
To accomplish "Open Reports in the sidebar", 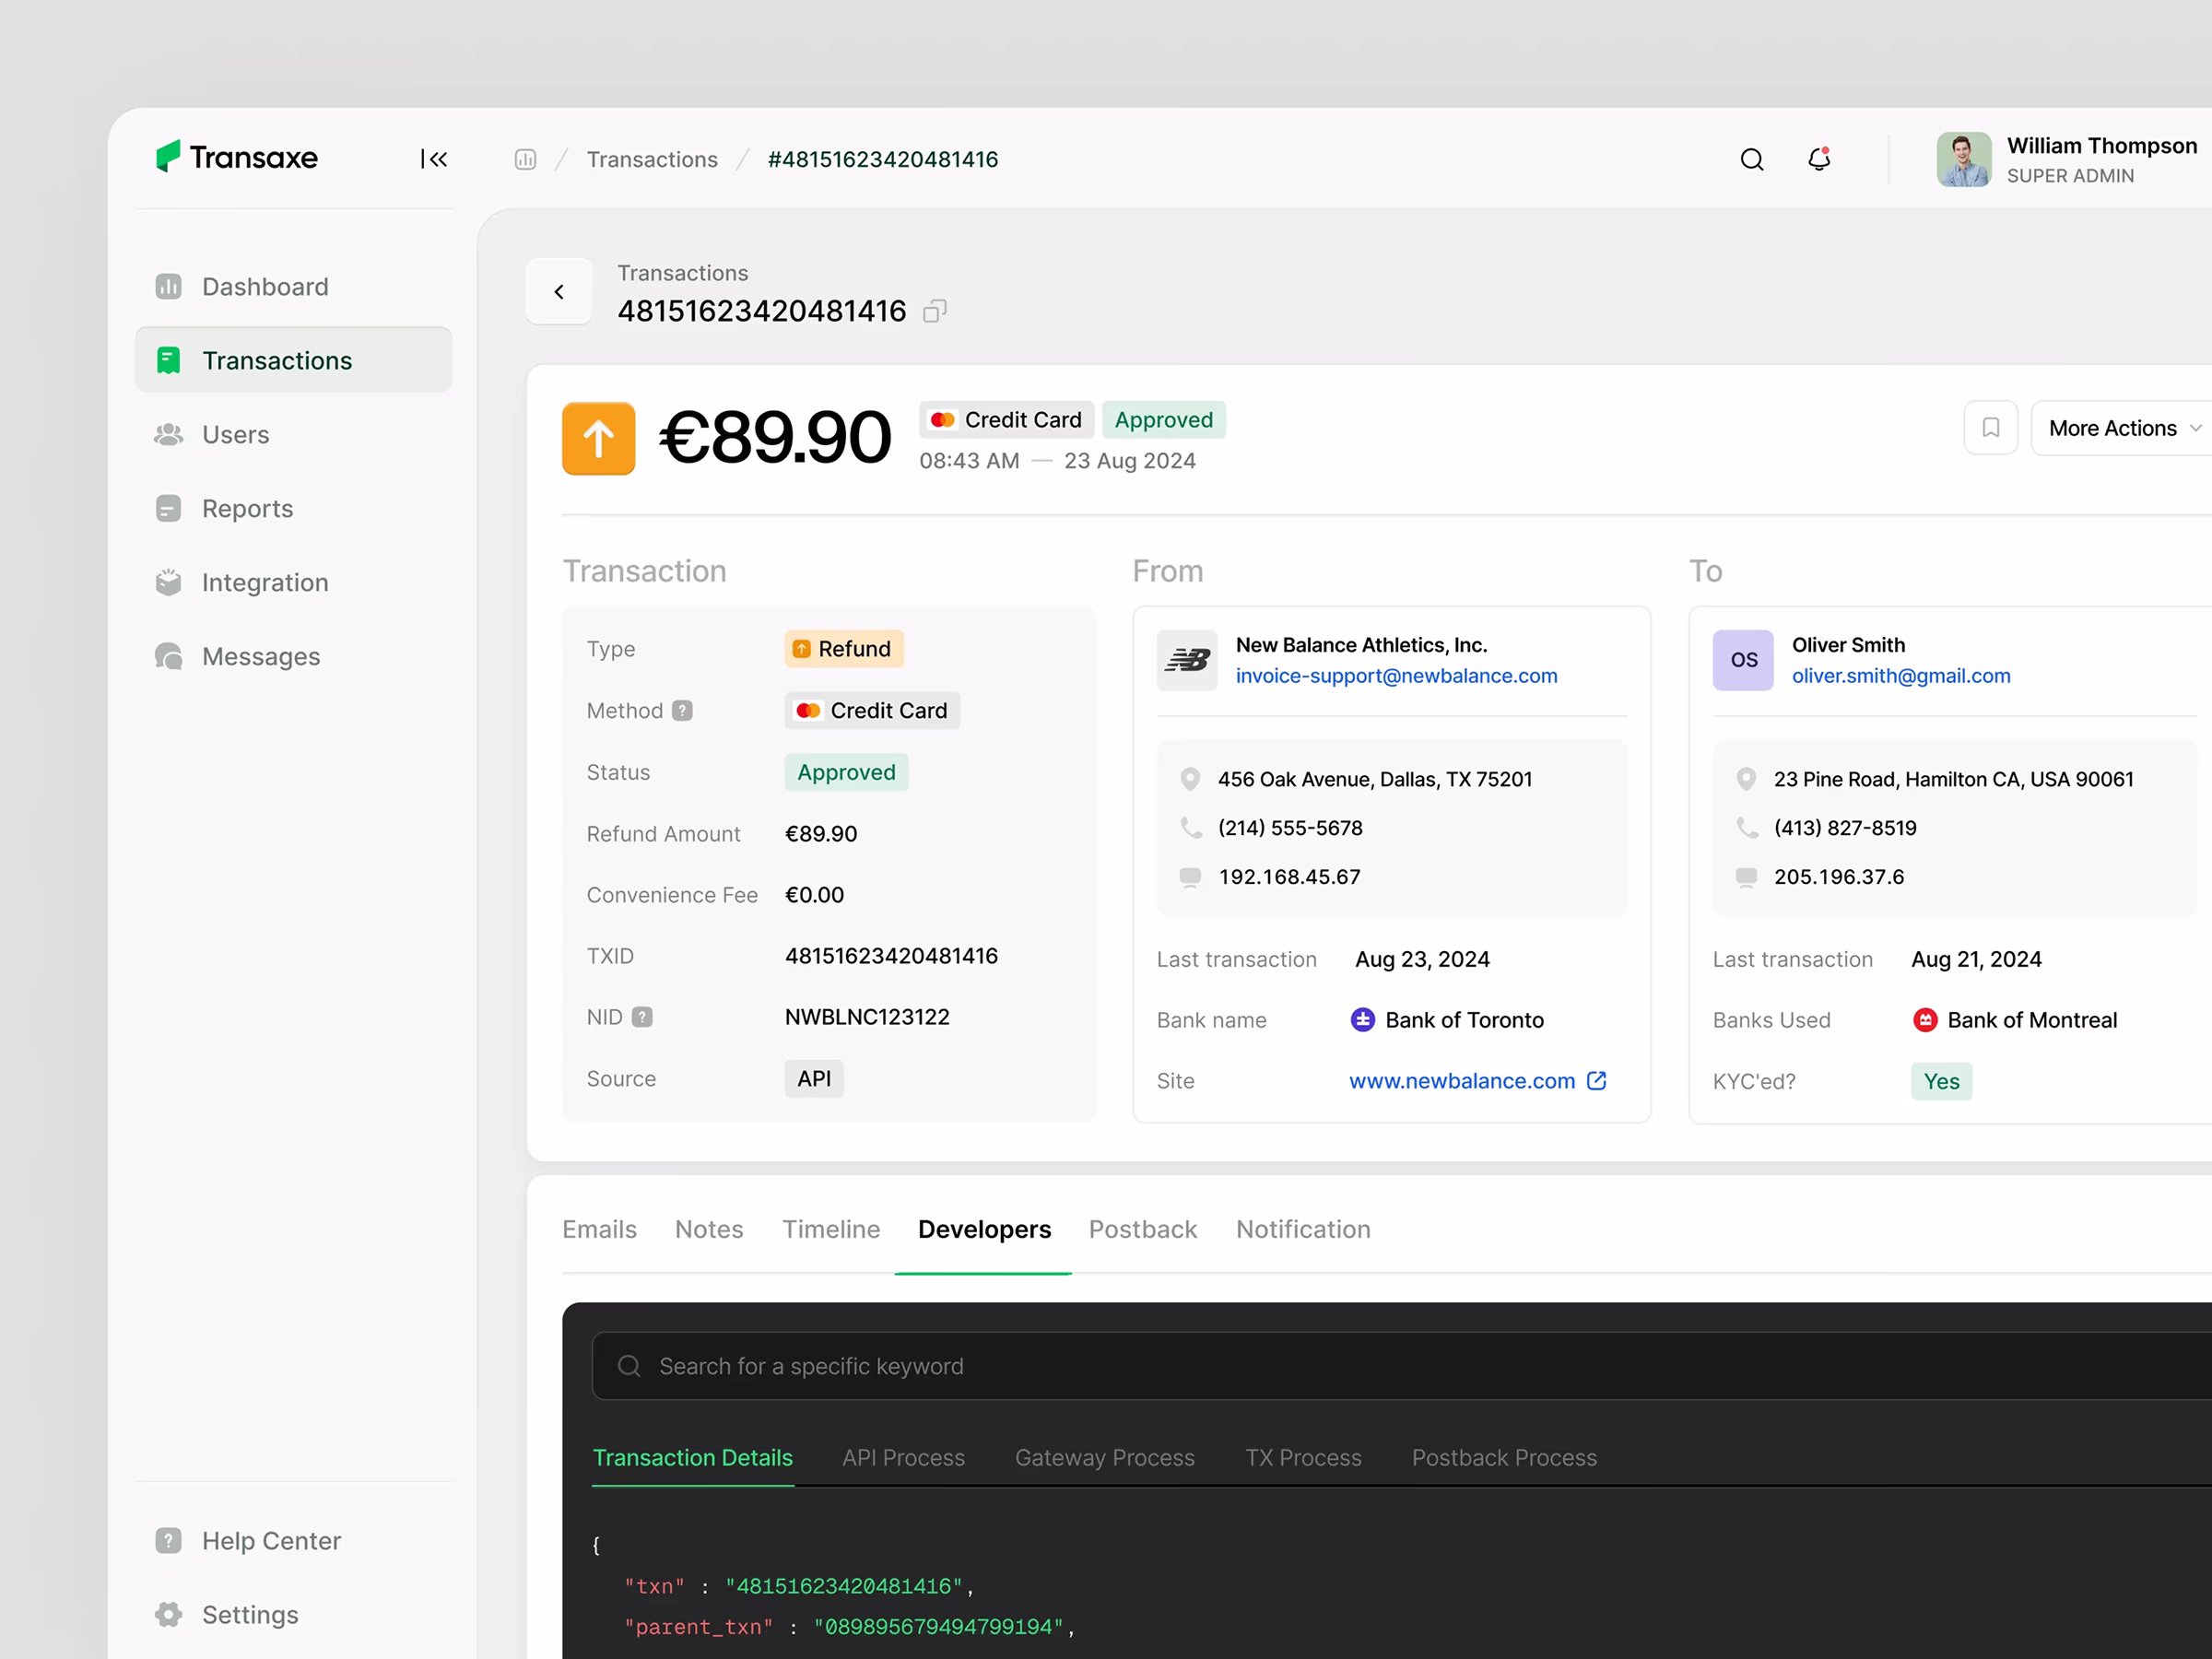I will pos(293,508).
